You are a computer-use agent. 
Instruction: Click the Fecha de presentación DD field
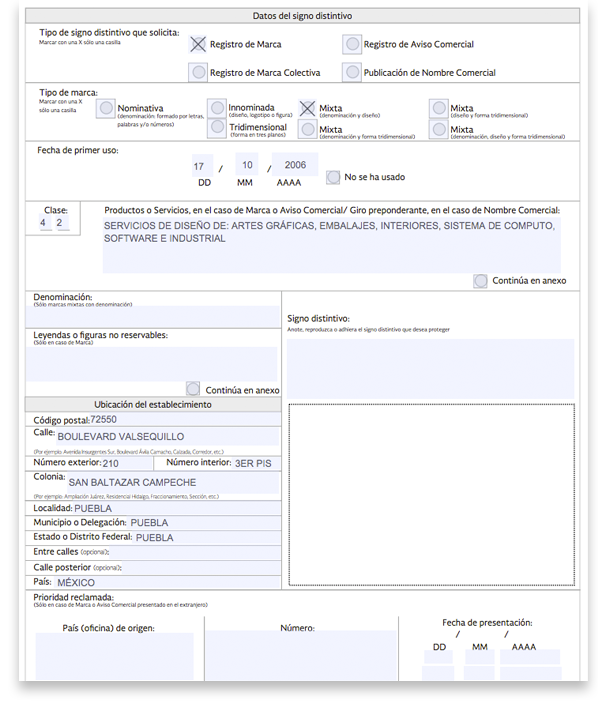pyautogui.click(x=438, y=657)
